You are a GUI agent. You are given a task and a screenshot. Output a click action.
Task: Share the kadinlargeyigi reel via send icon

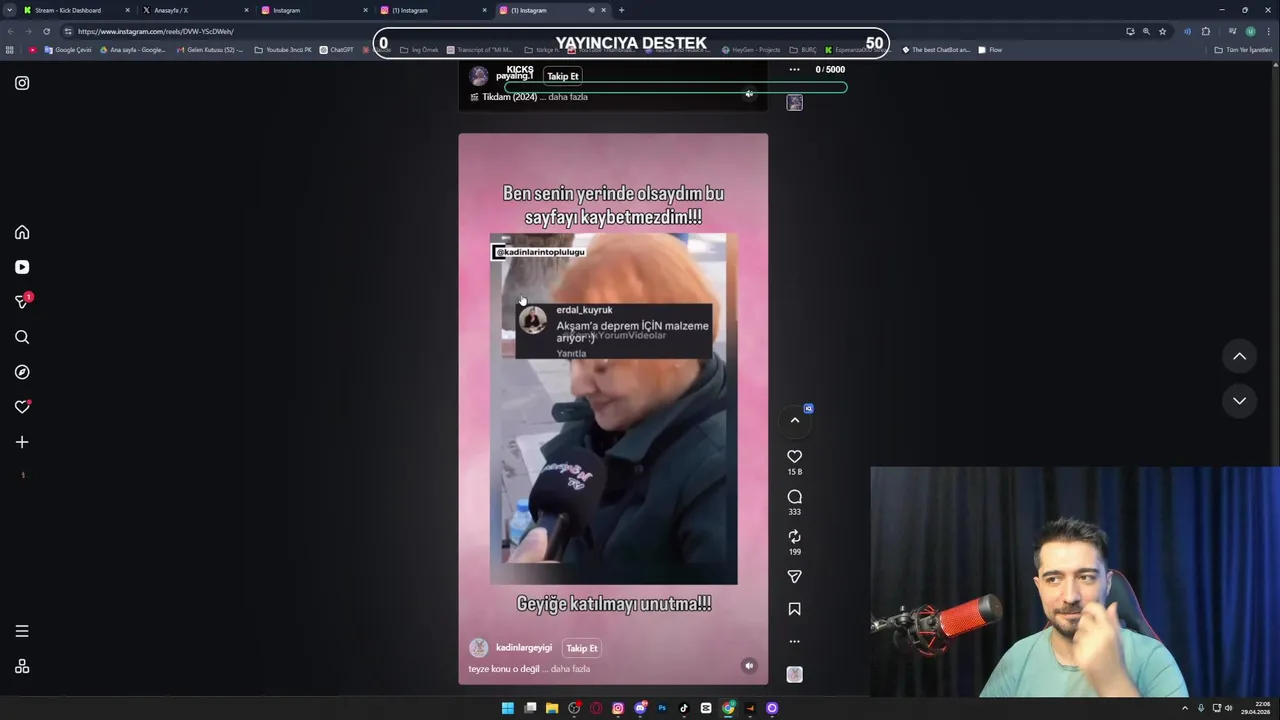pos(795,577)
